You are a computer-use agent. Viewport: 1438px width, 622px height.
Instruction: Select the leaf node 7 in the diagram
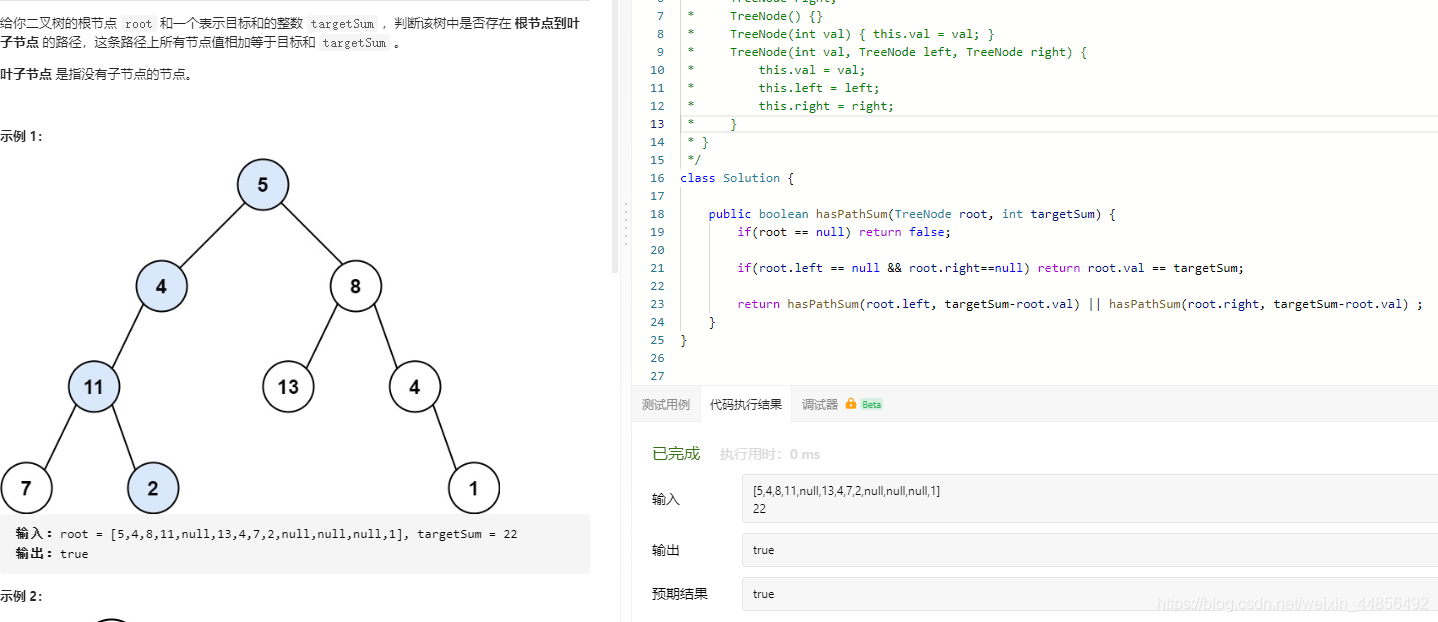[27, 487]
